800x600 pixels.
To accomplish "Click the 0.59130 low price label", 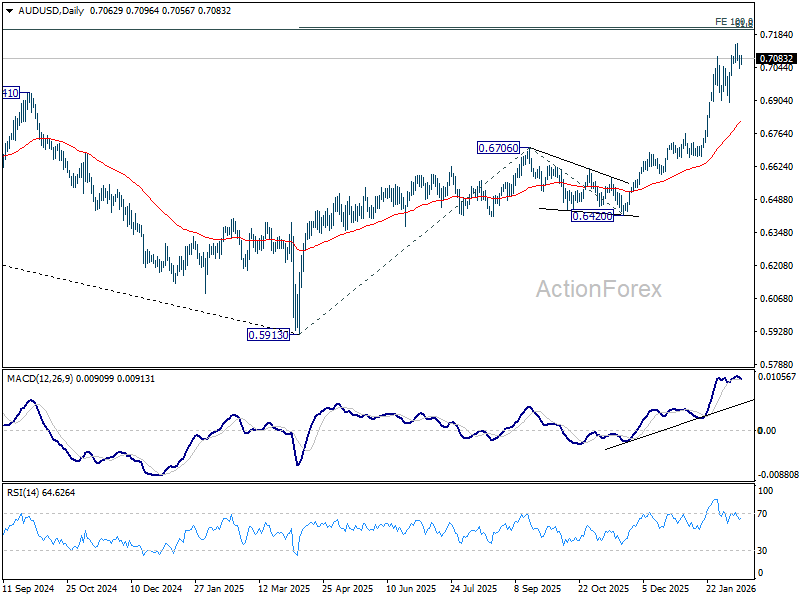I will click(268, 335).
